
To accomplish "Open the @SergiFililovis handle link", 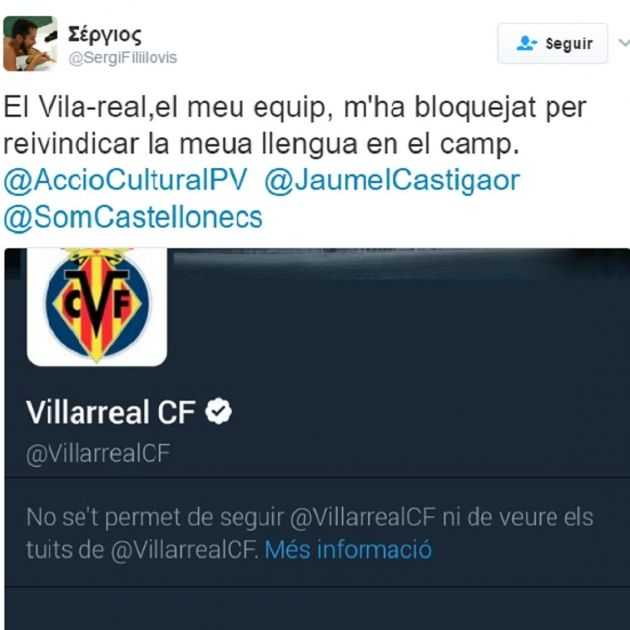I will click(x=123, y=58).
